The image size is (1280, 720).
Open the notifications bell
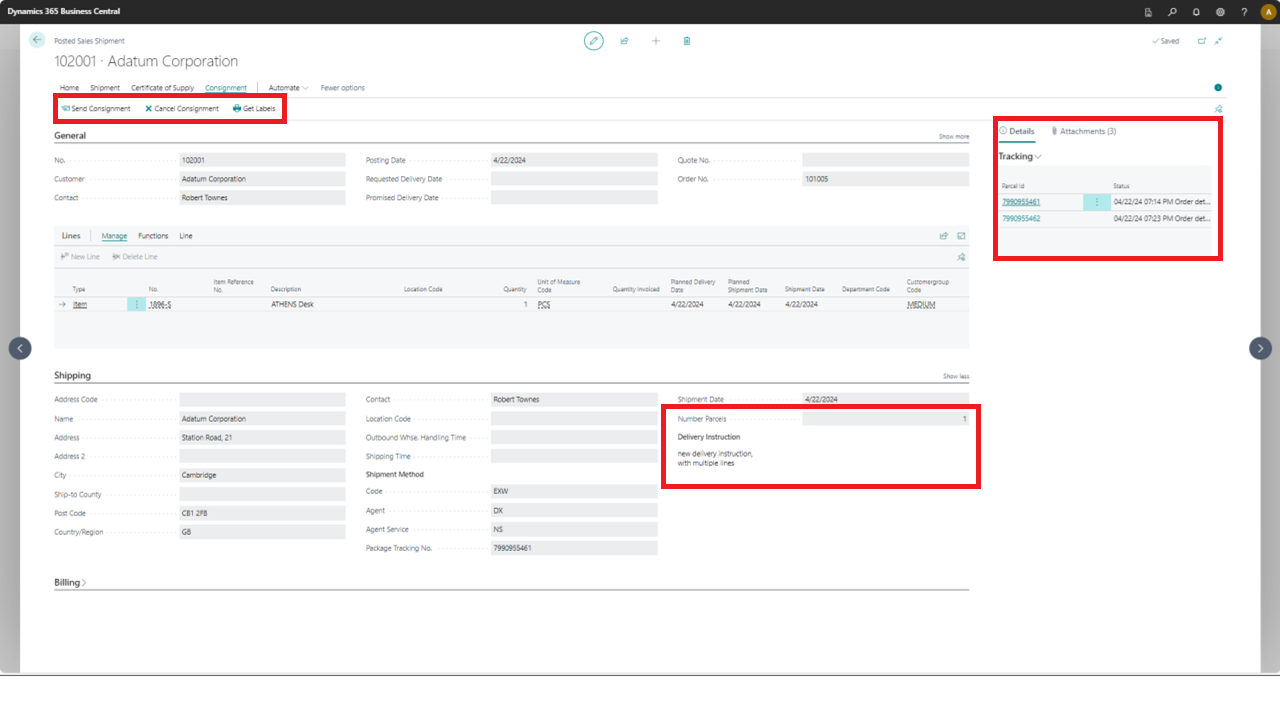point(1196,11)
